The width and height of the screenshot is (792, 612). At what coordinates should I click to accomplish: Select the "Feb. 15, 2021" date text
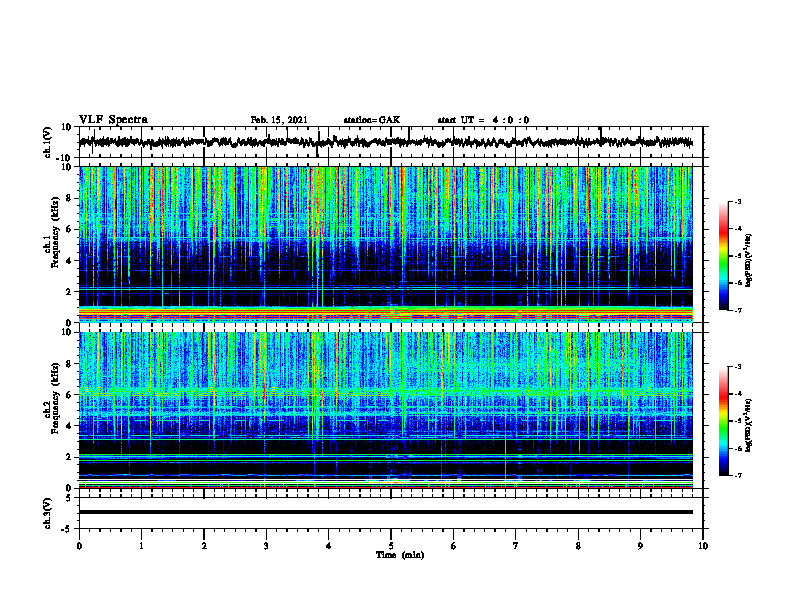[x=279, y=120]
